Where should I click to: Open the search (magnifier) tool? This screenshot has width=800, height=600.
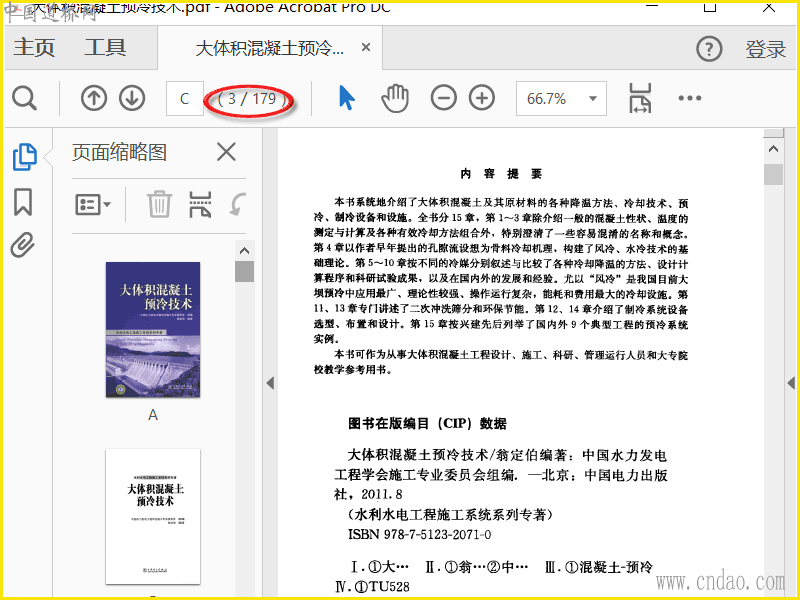coord(24,98)
